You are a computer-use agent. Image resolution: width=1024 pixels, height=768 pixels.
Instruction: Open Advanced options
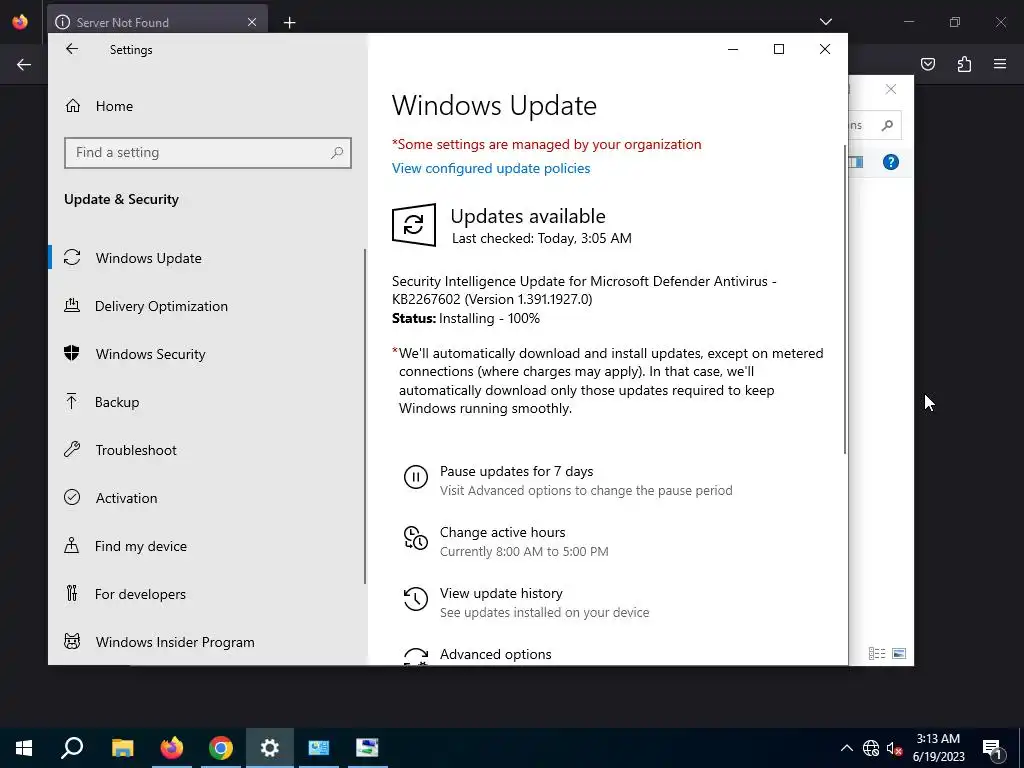[496, 654]
